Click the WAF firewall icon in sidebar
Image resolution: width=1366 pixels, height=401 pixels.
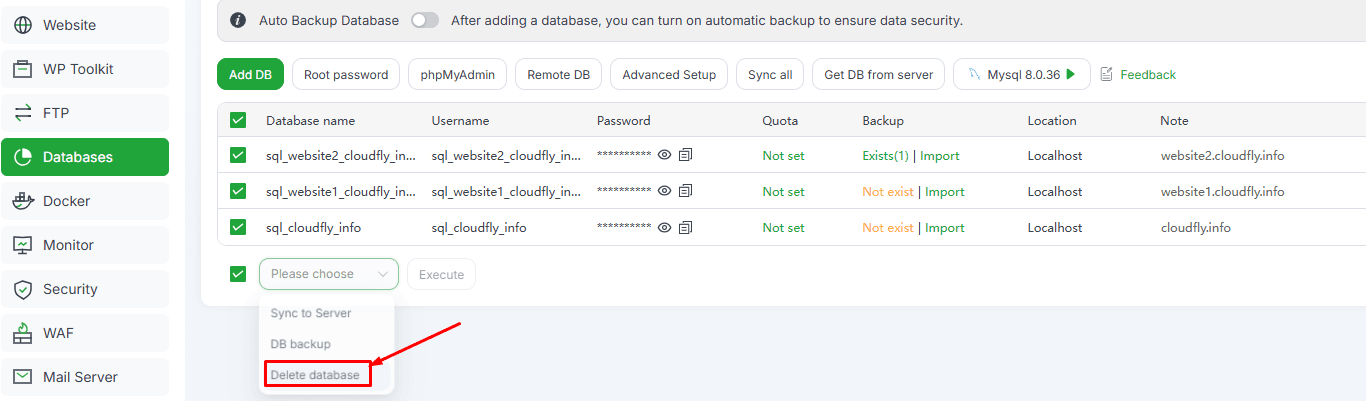pyautogui.click(x=23, y=333)
